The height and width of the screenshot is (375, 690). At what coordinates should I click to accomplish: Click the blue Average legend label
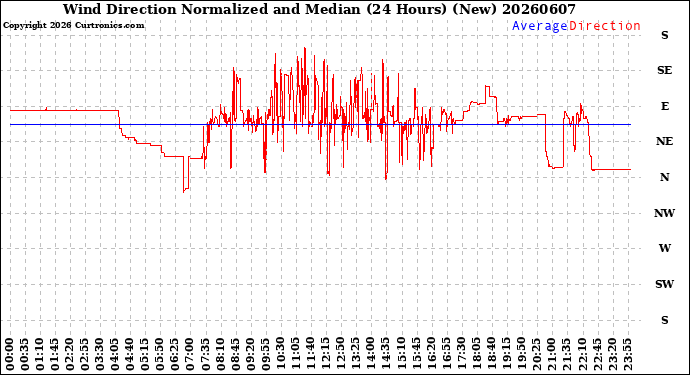coord(540,26)
